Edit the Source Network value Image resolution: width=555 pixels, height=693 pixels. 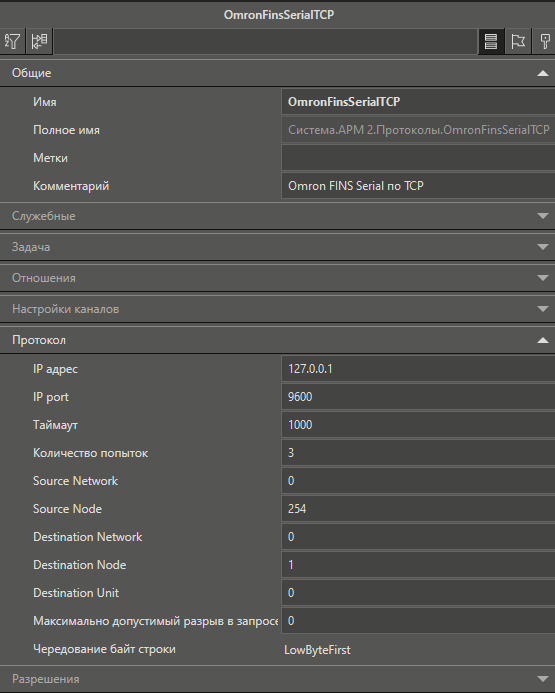click(418, 481)
